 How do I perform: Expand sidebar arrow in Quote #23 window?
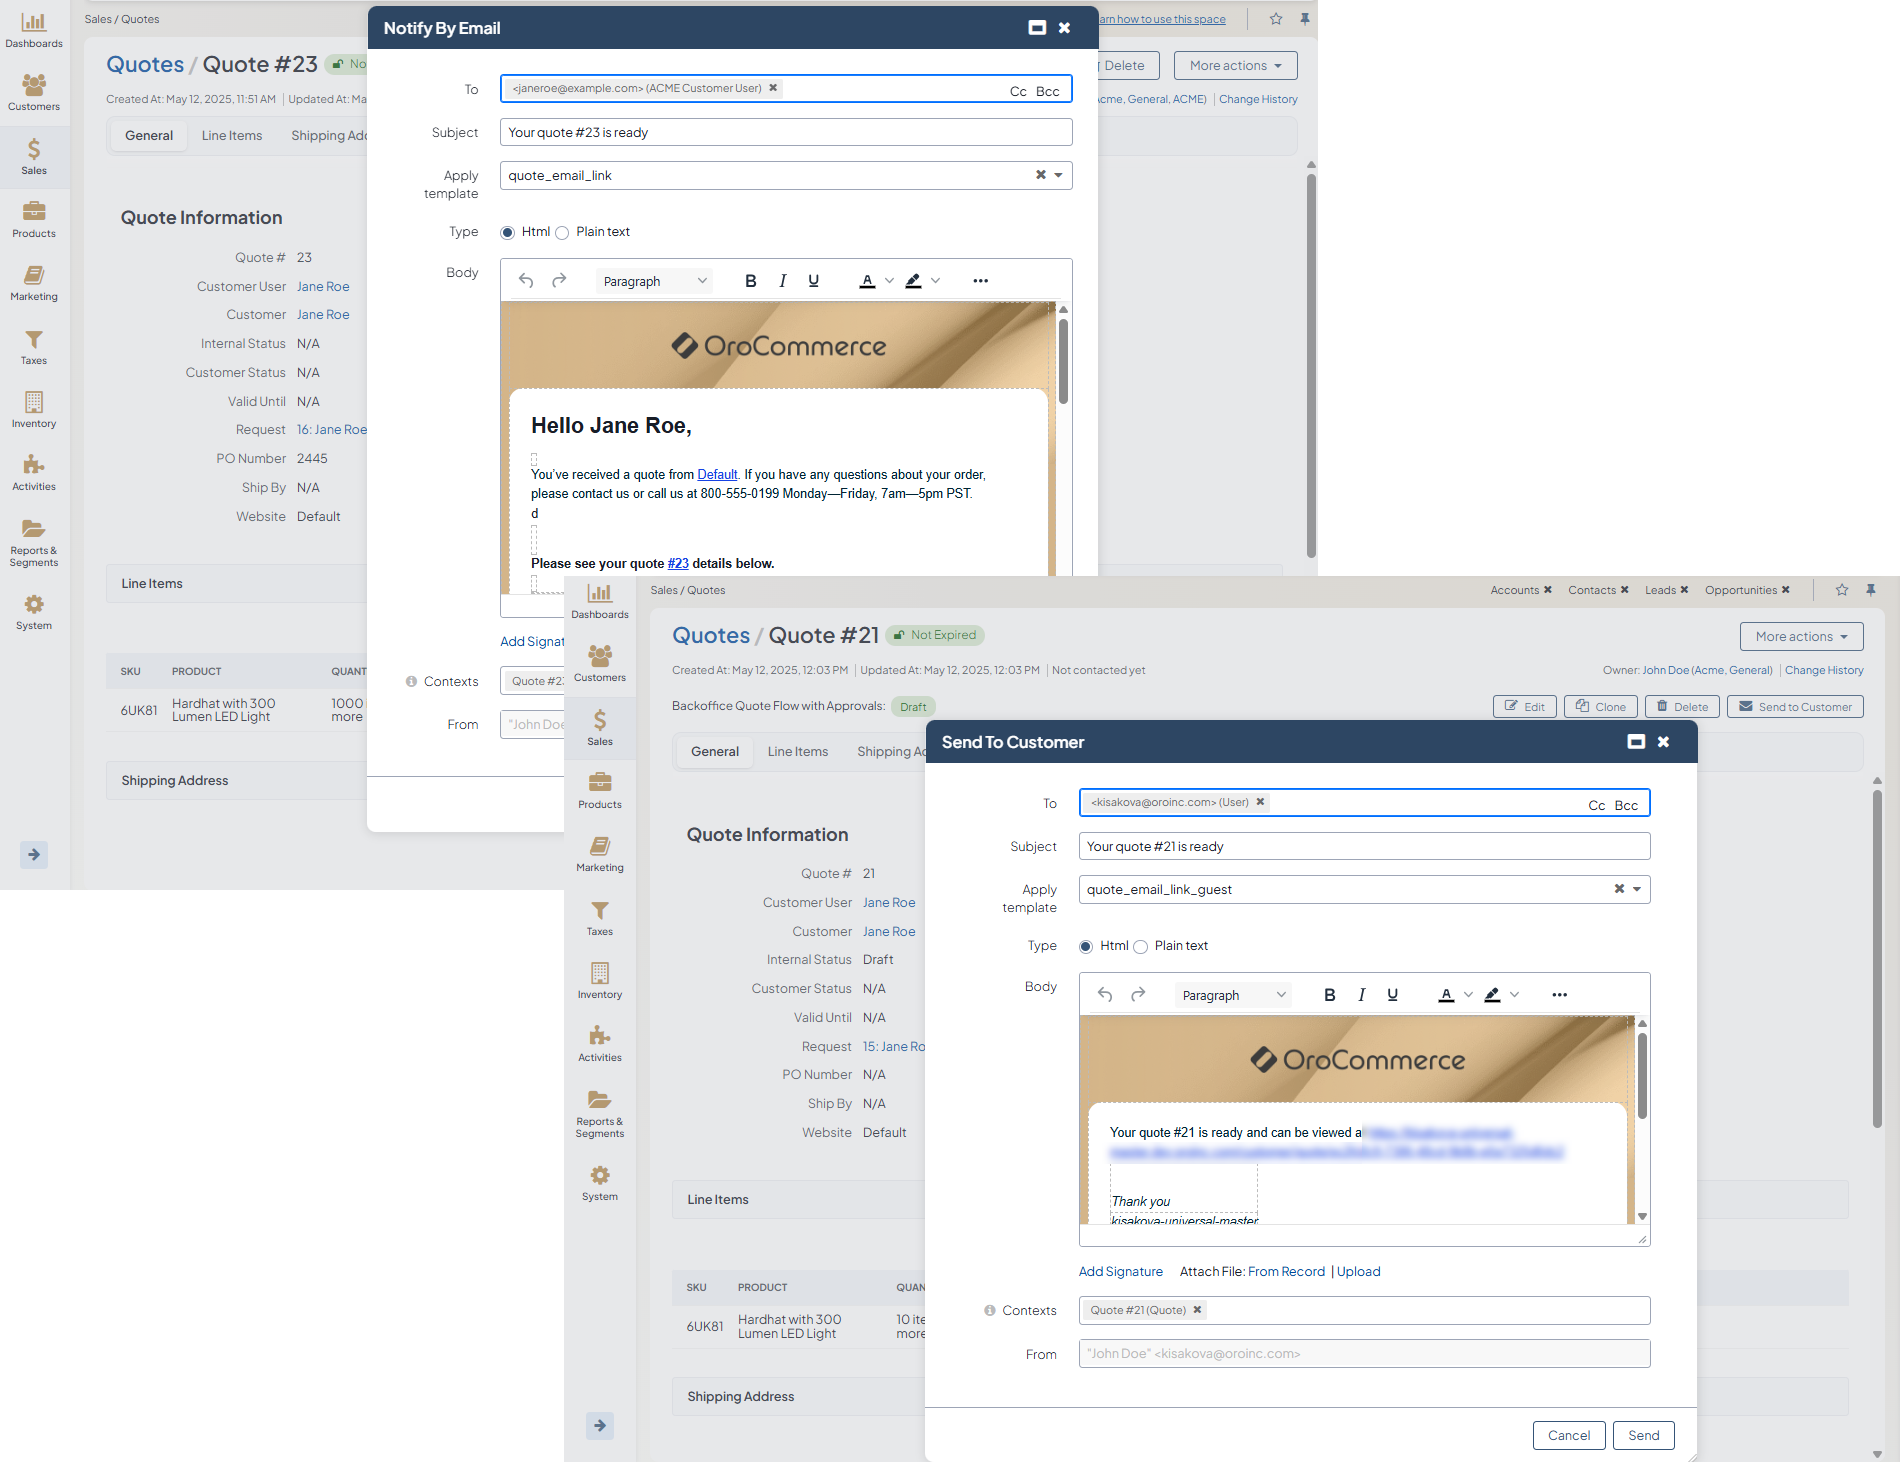[34, 854]
